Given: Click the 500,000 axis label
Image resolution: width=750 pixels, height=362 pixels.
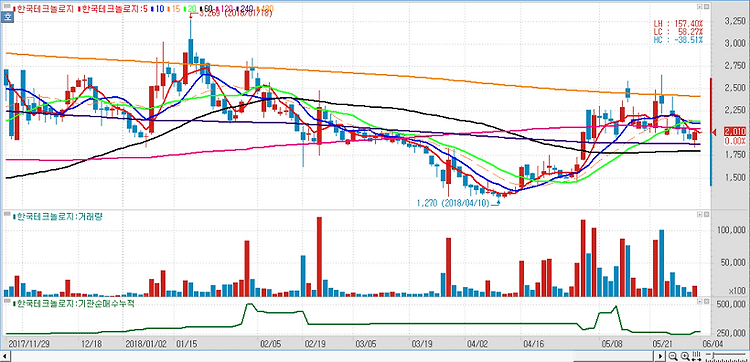Looking at the screenshot, I should [731, 304].
